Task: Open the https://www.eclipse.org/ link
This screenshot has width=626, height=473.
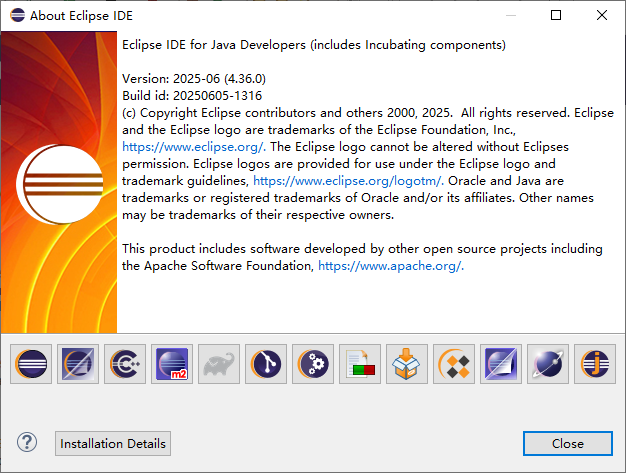Action: coord(194,147)
